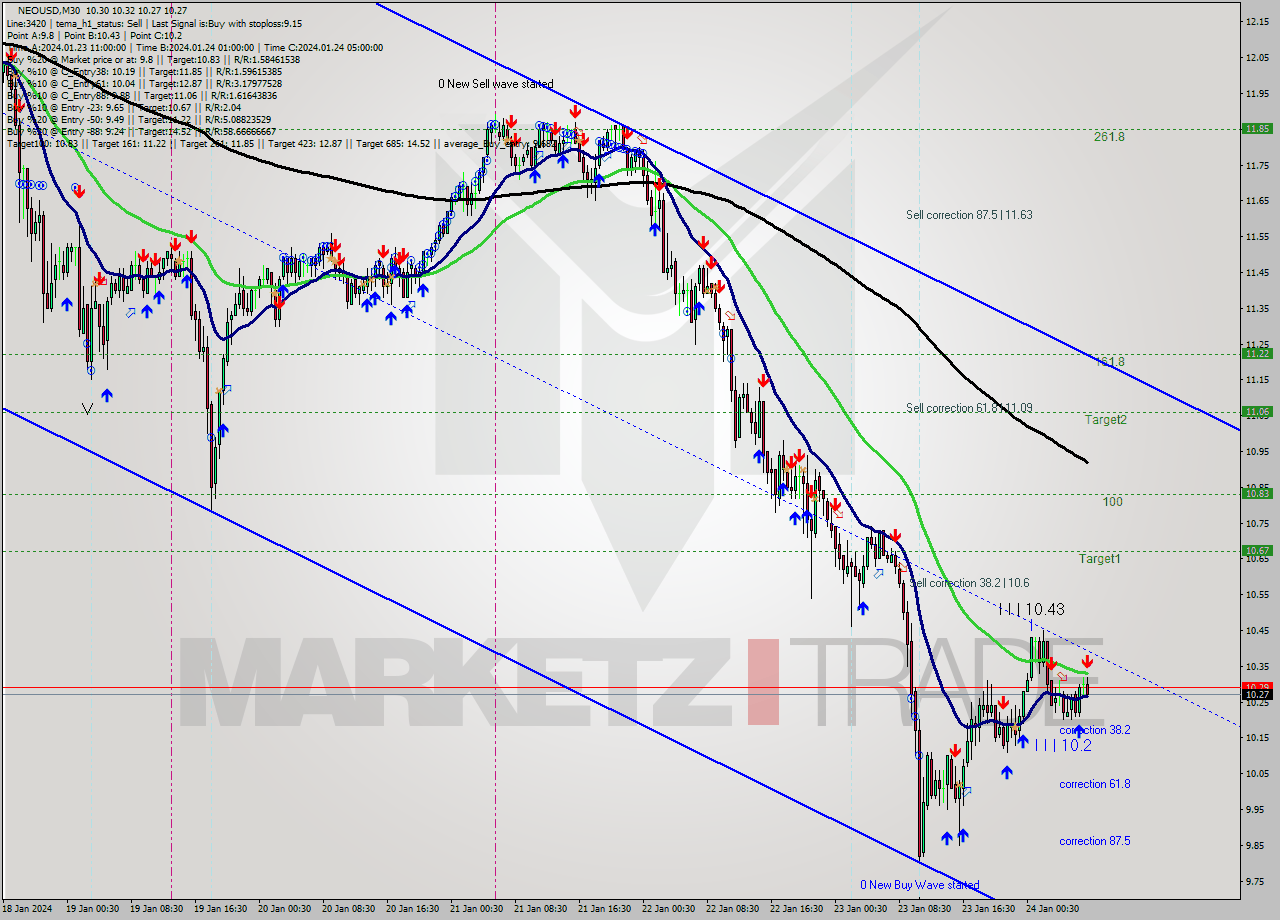
Task: Select the 'Sell correction 38.2 | 10.6' label
Action: tap(968, 583)
